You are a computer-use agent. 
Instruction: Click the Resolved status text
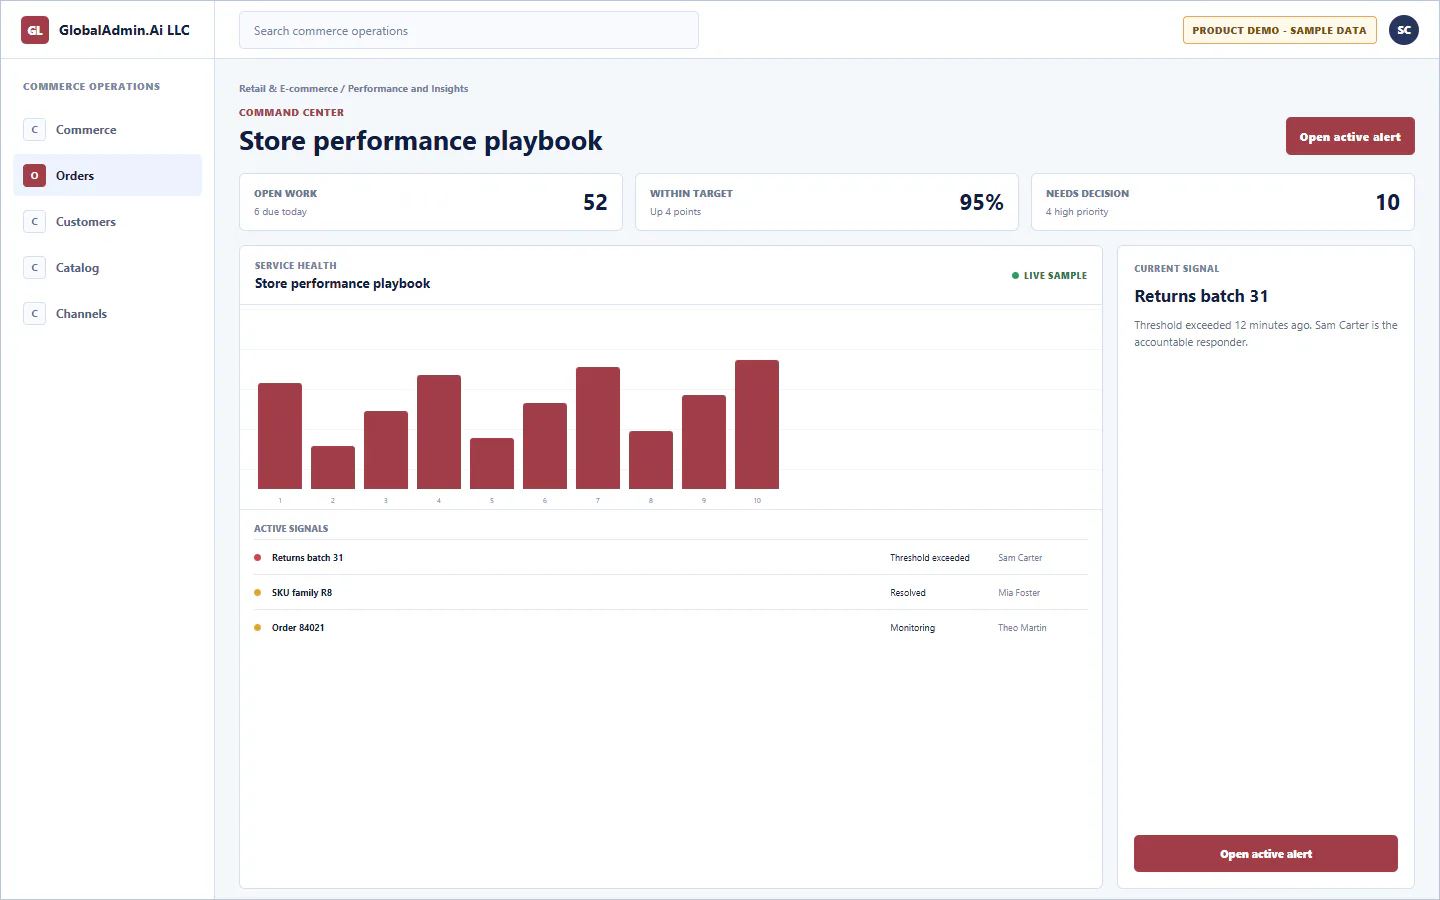[908, 593]
